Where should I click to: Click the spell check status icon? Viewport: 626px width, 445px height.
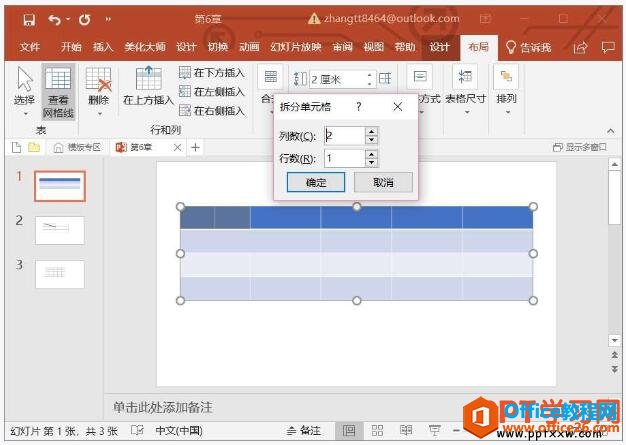[137, 430]
